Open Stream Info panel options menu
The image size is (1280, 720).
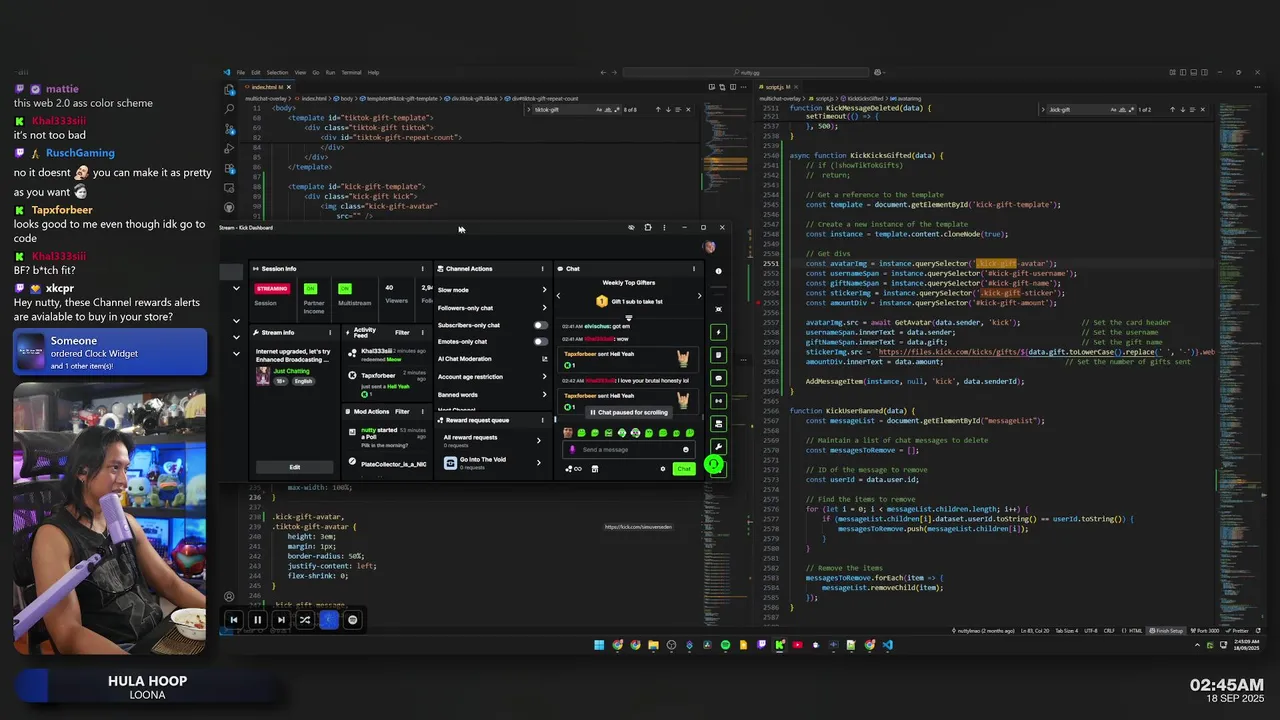[x=331, y=332]
